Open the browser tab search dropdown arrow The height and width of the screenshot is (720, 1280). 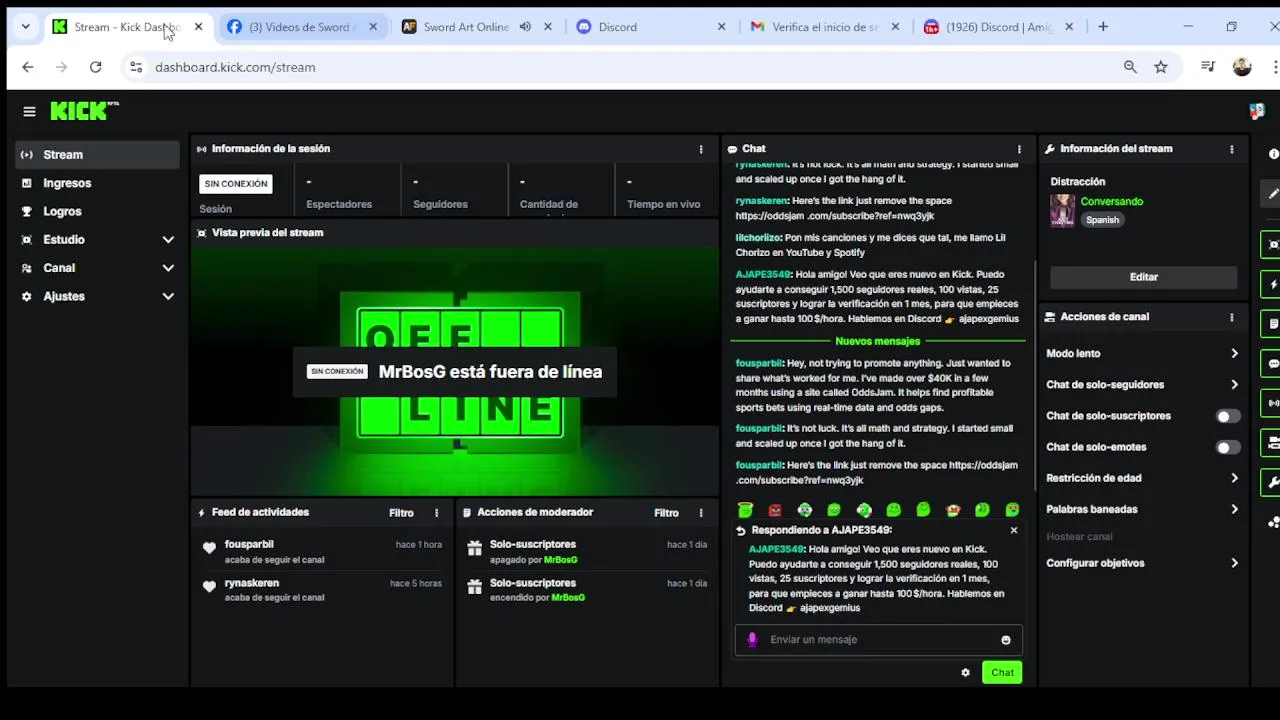coord(25,27)
